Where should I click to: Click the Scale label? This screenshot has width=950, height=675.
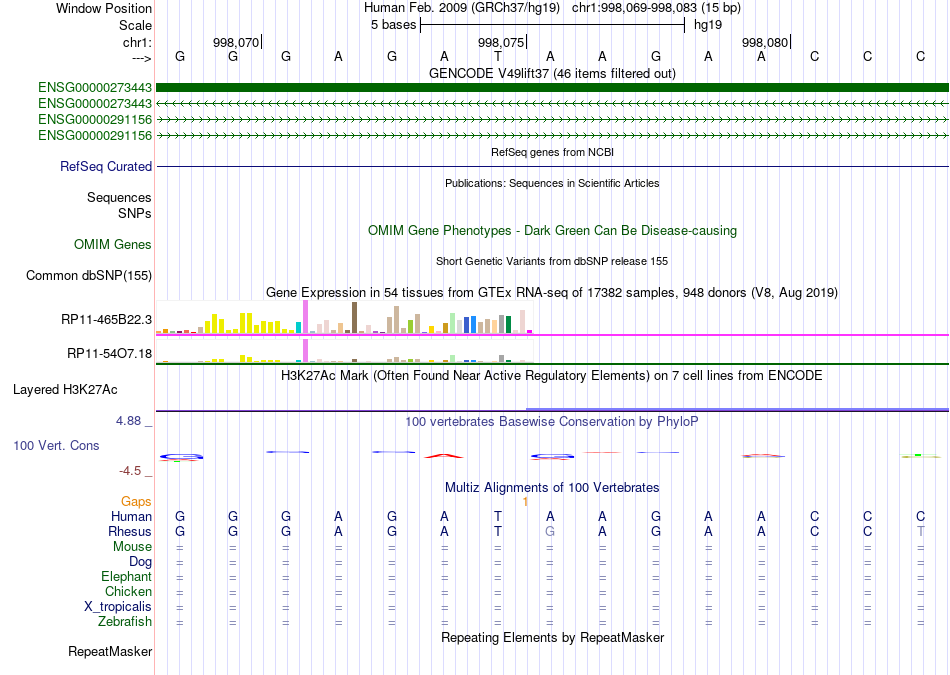(135, 25)
